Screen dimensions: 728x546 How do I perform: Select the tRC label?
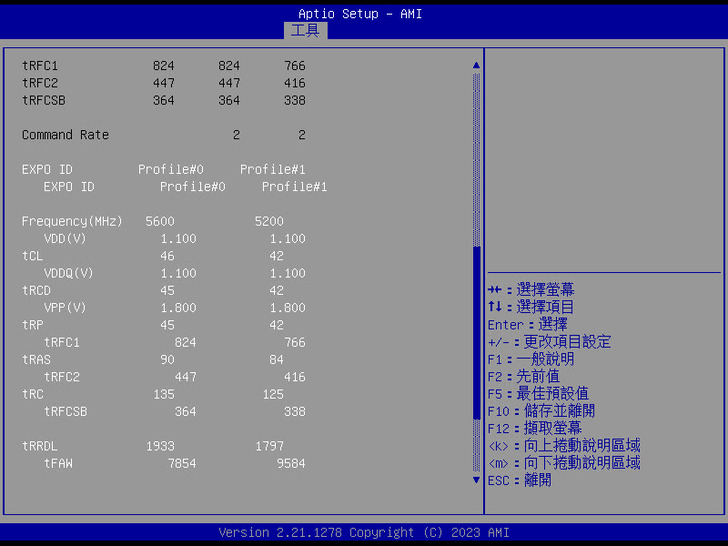tap(32, 395)
